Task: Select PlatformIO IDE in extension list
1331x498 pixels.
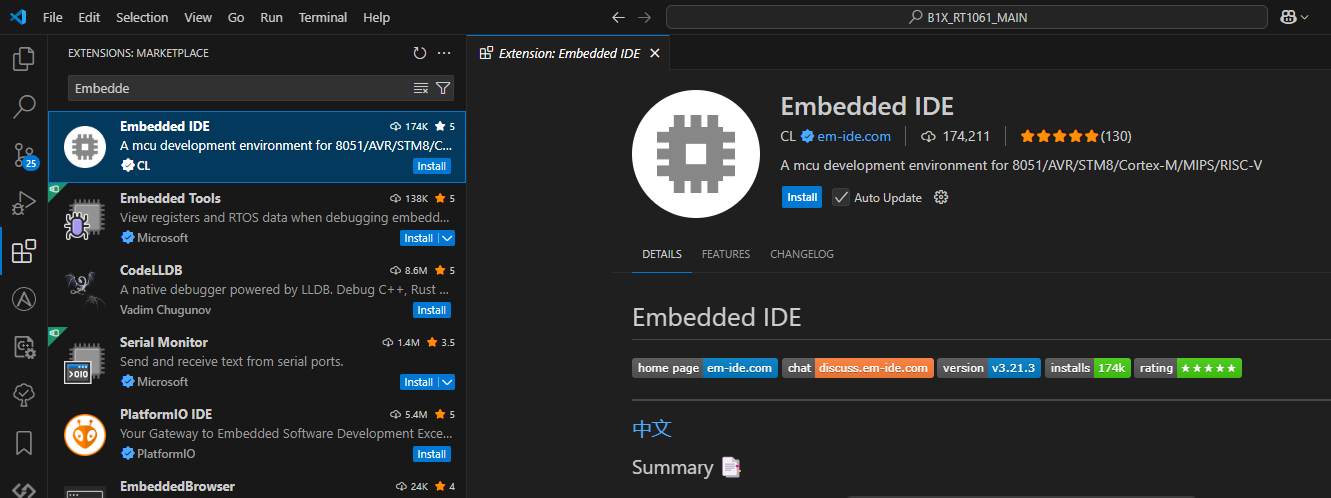Action: point(257,435)
